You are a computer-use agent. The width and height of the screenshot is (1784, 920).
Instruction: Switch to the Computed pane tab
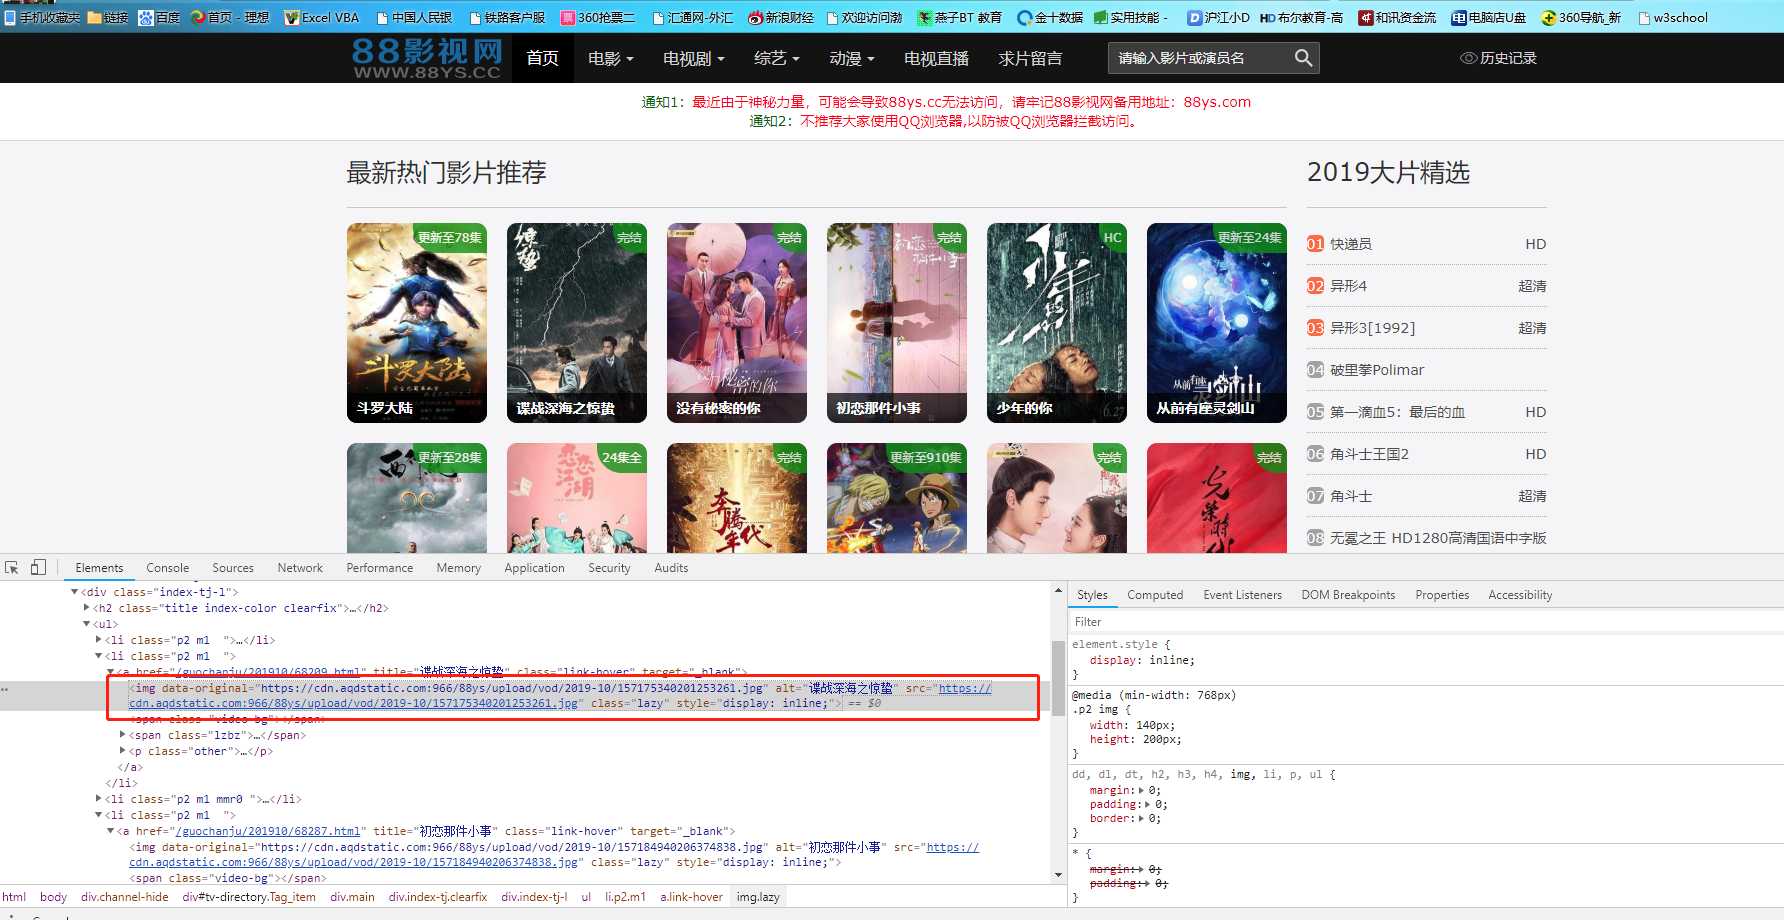[1155, 594]
